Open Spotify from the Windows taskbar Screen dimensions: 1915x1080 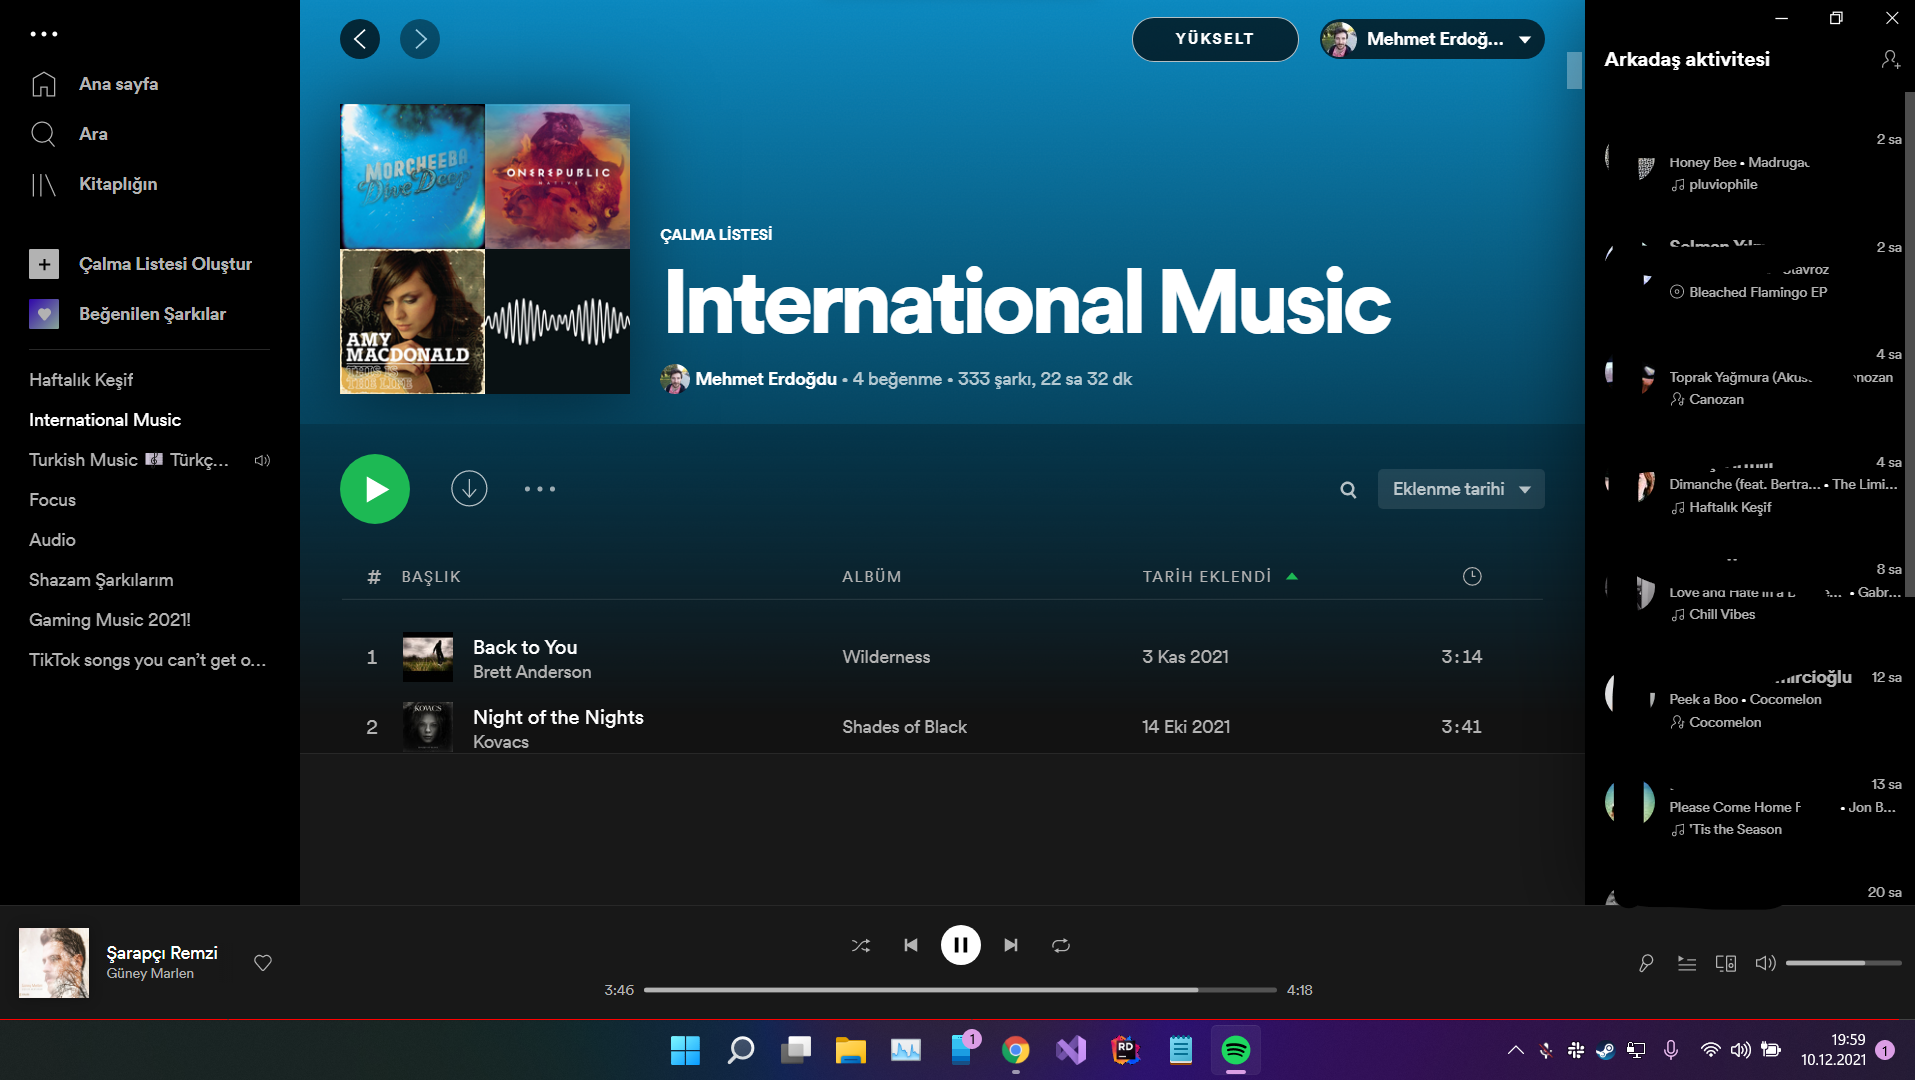click(1236, 1050)
